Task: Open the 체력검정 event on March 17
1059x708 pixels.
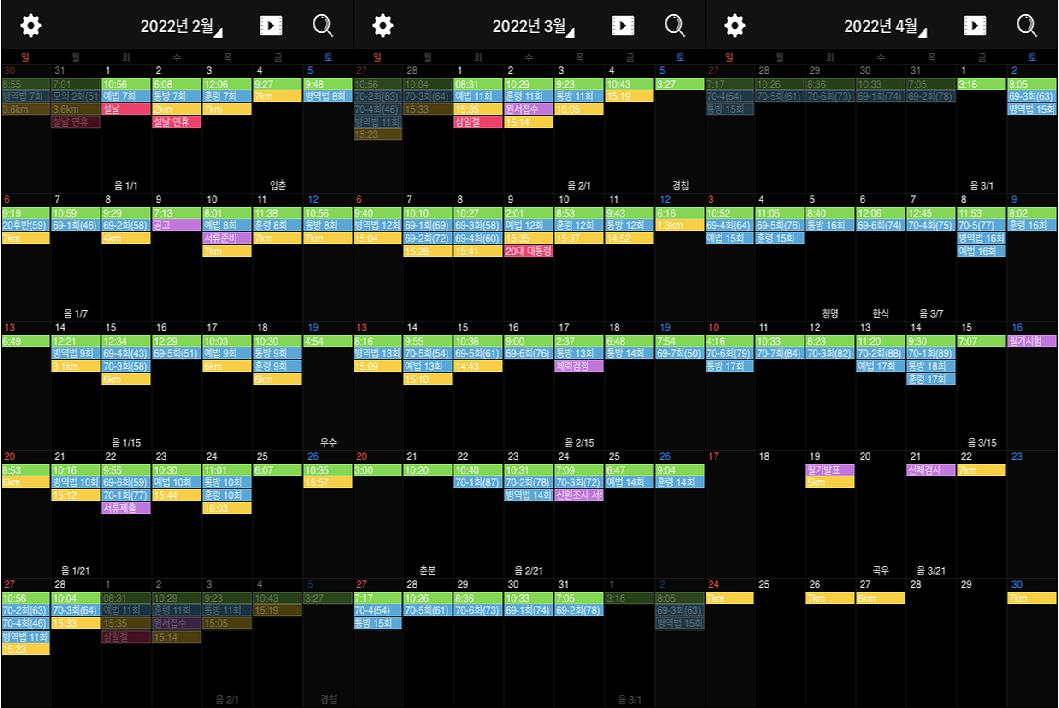Action: click(x=578, y=366)
